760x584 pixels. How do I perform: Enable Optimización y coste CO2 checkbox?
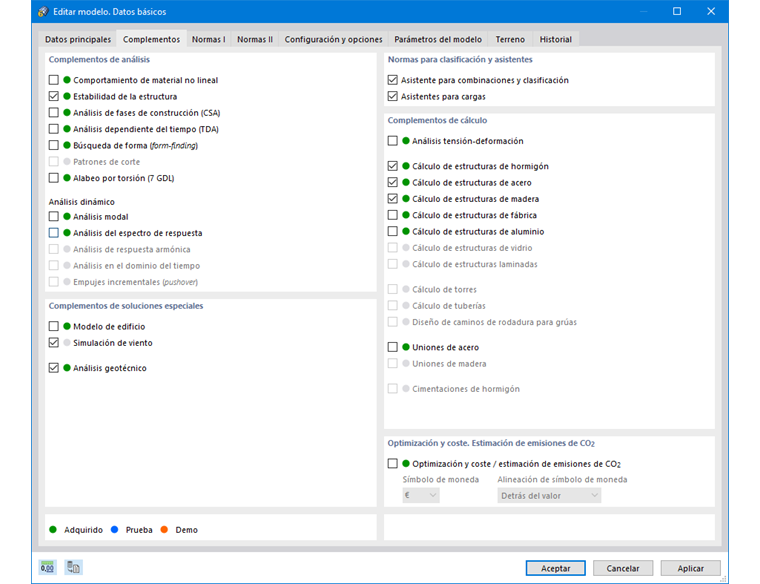pyautogui.click(x=393, y=464)
